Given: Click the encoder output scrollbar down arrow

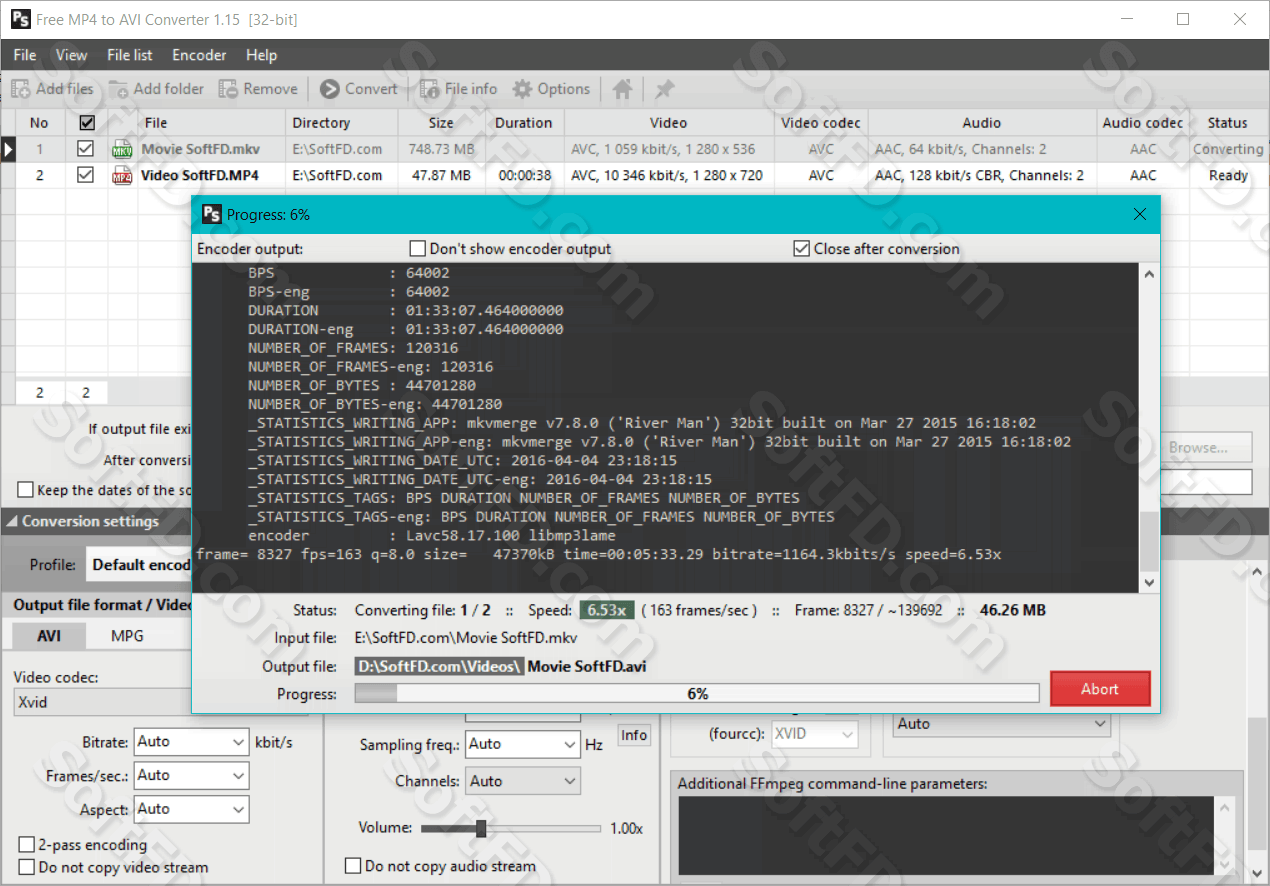Looking at the screenshot, I should [x=1149, y=582].
